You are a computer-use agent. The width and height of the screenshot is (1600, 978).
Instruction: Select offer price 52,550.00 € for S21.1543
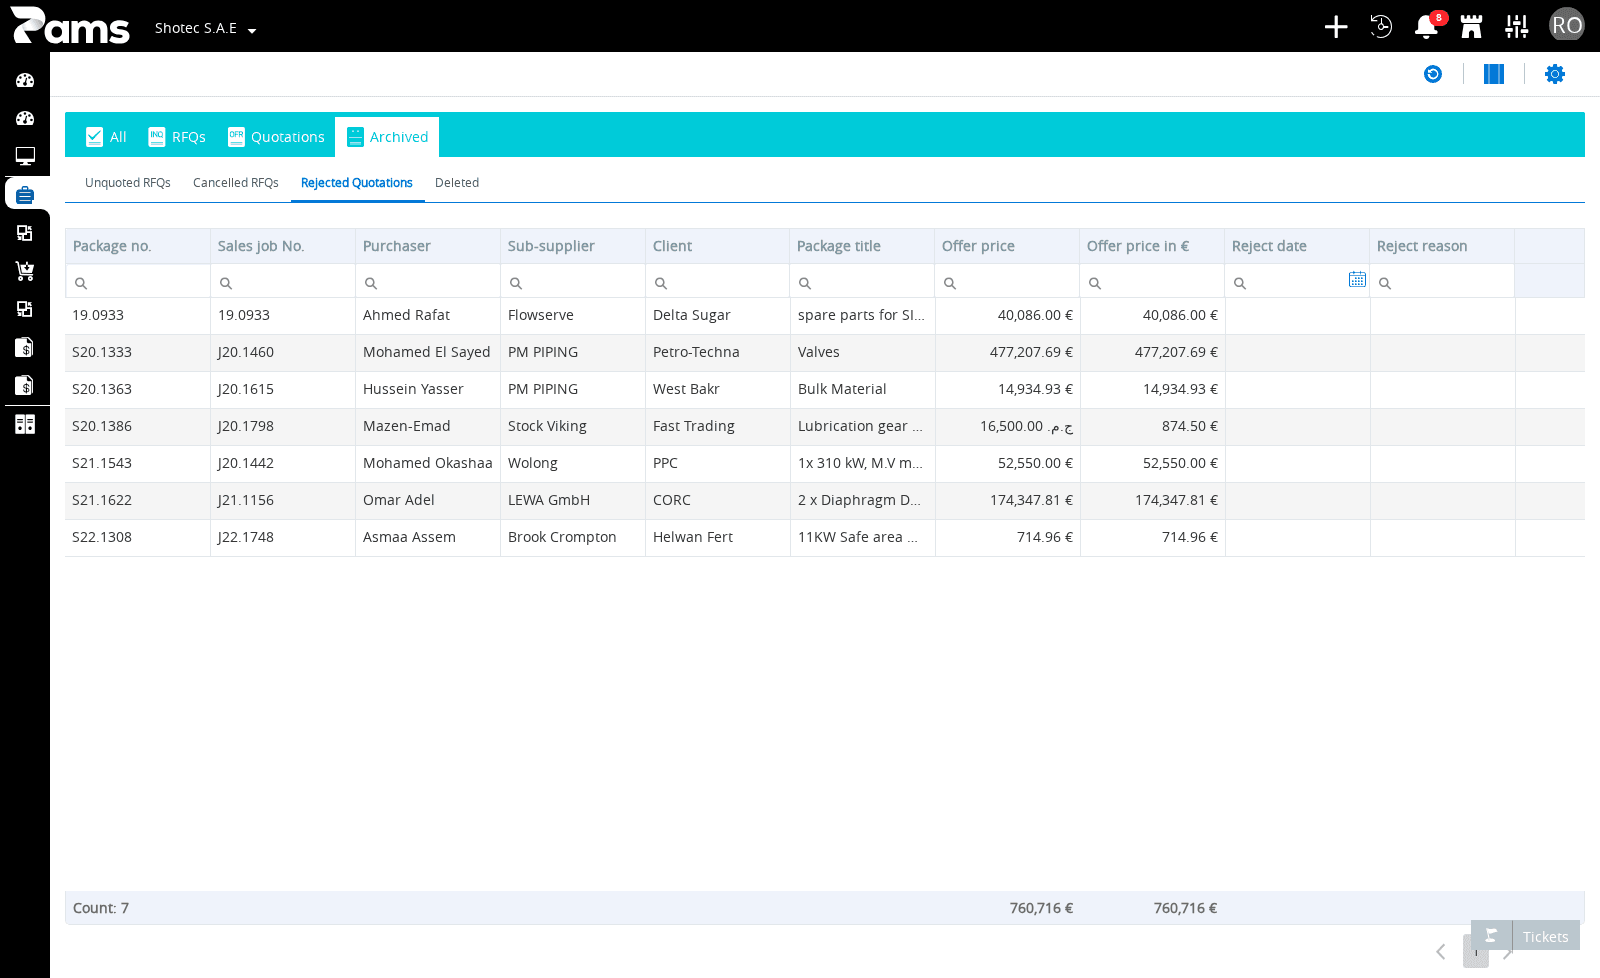[x=1008, y=463]
